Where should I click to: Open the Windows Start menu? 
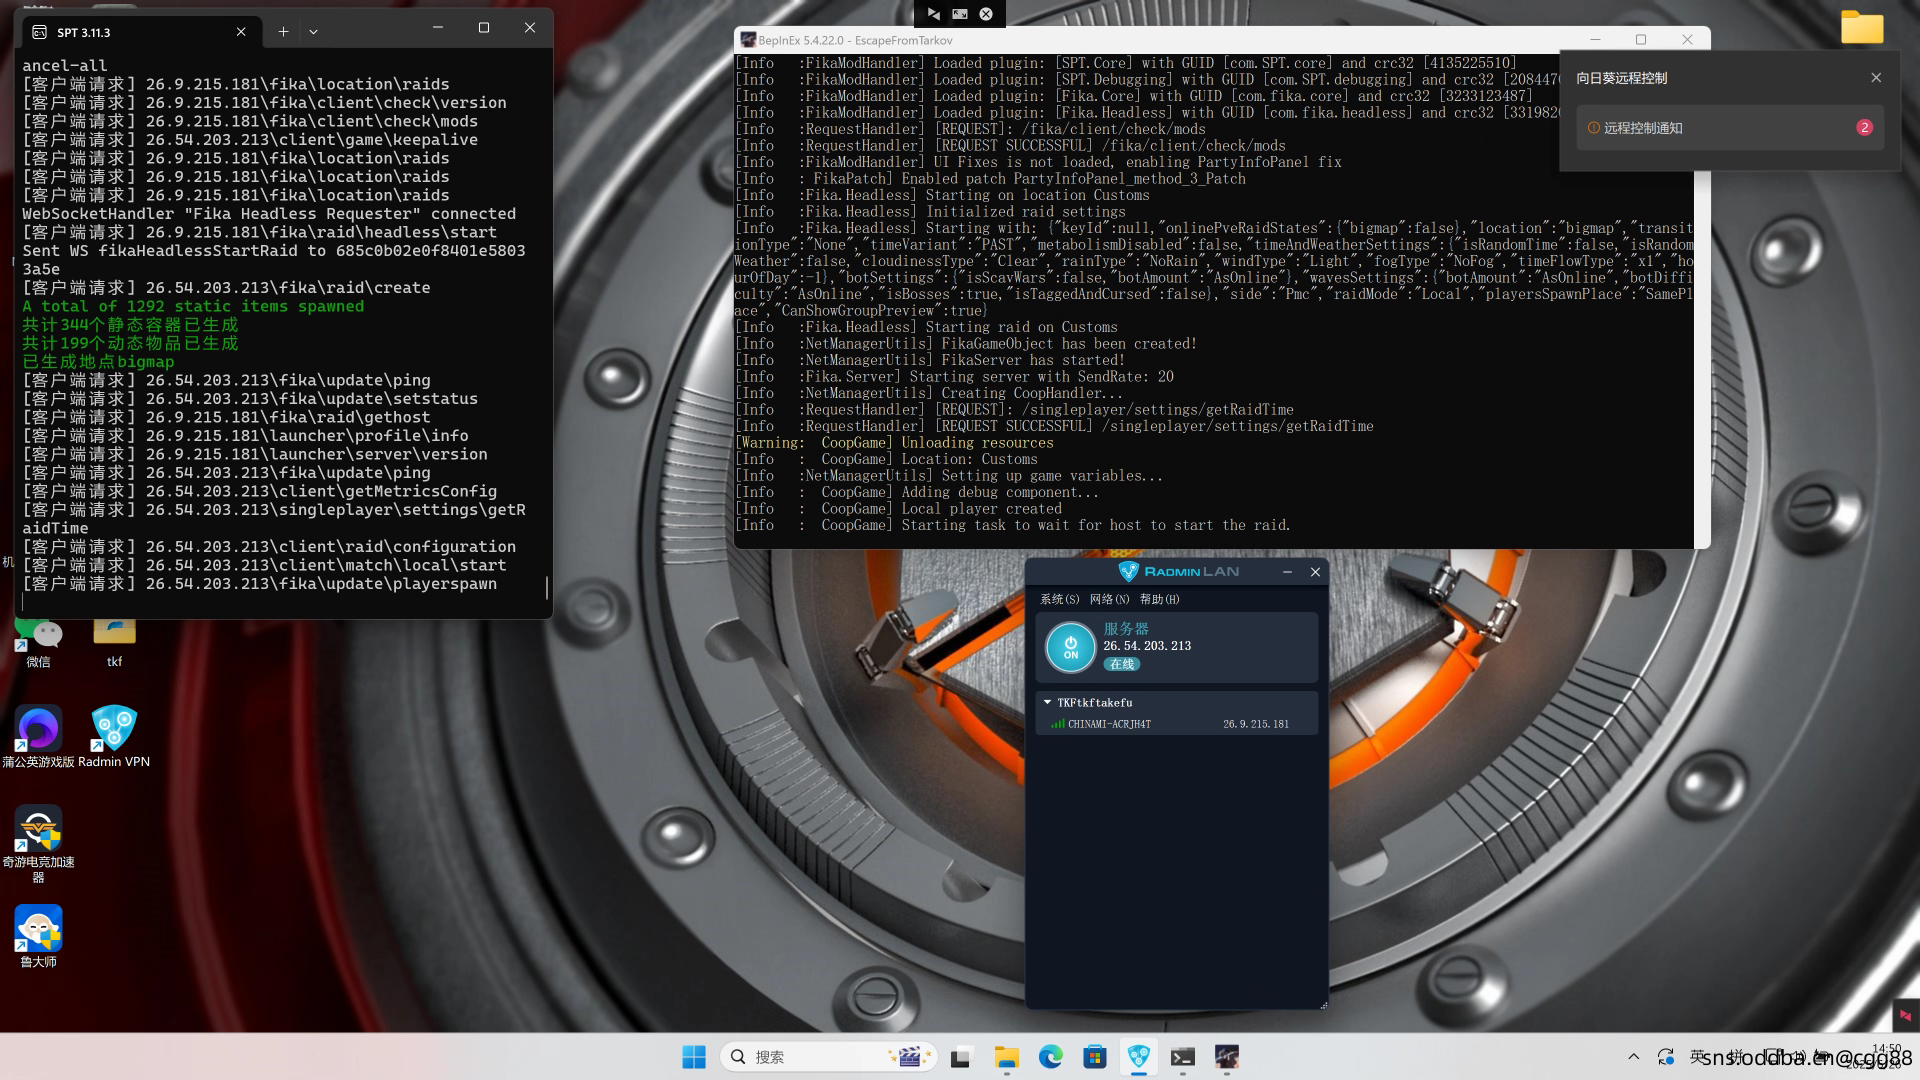click(x=694, y=1057)
